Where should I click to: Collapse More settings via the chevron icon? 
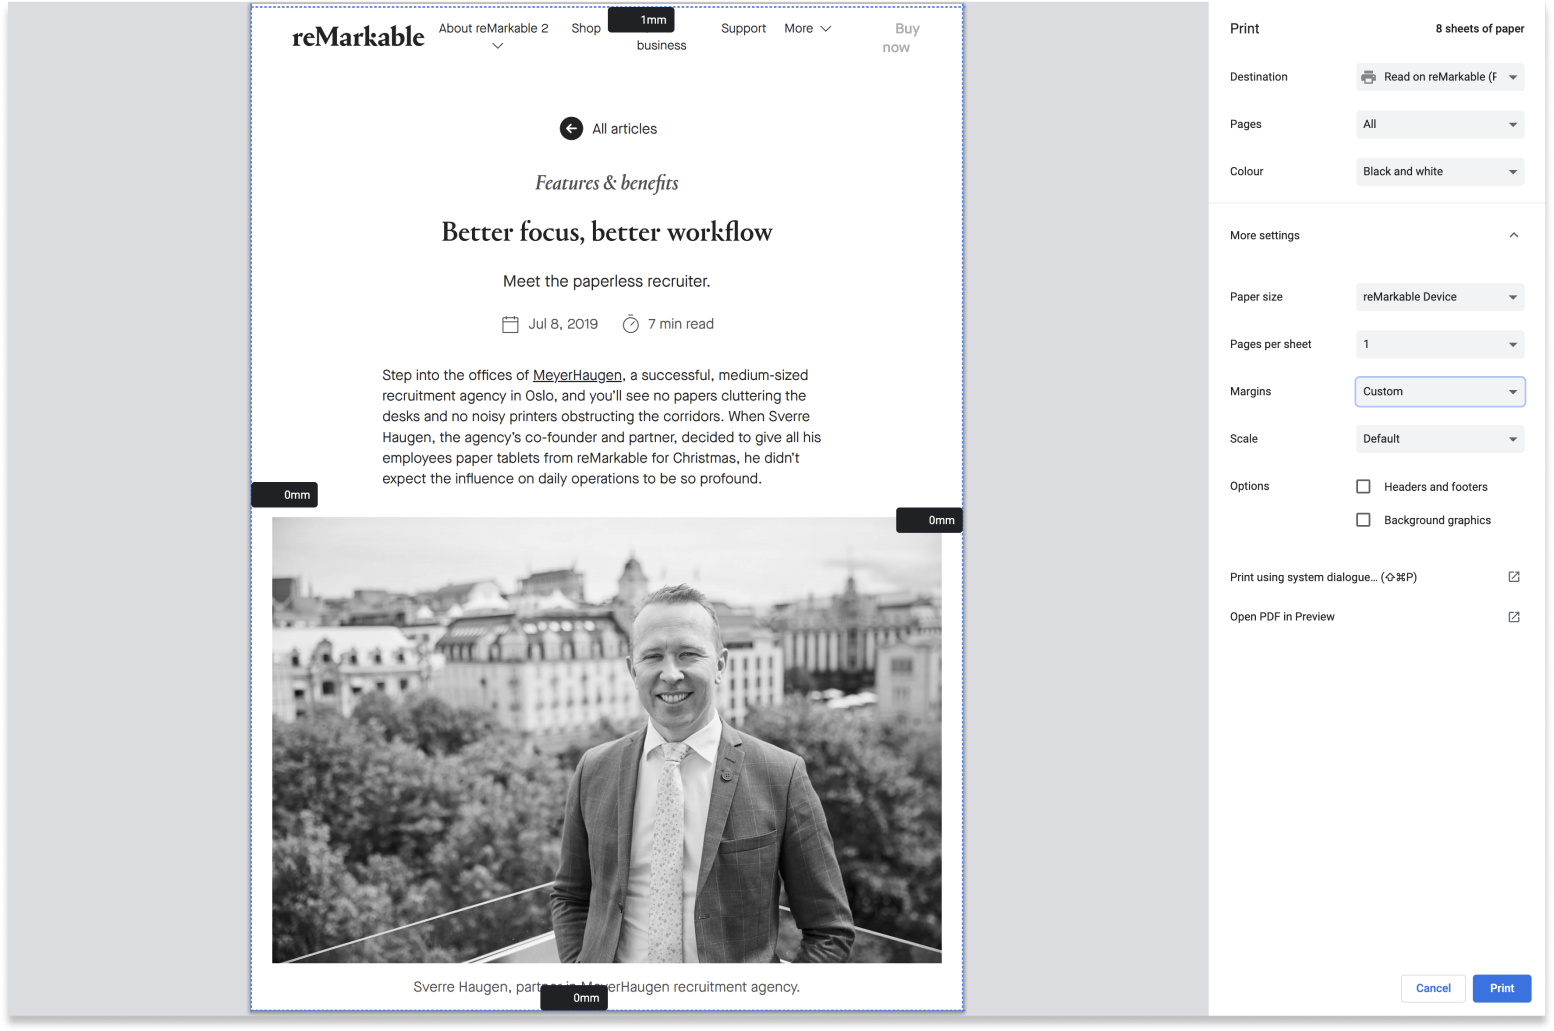[1514, 235]
